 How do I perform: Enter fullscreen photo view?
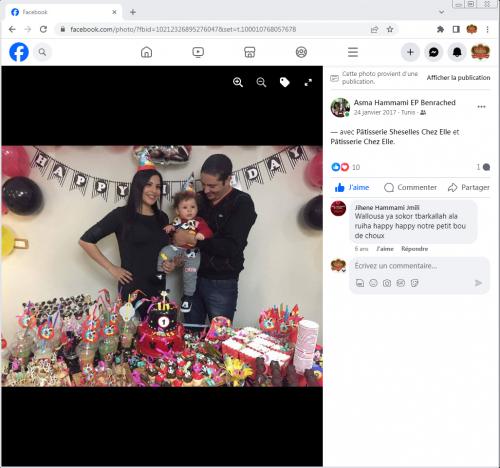coord(308,82)
